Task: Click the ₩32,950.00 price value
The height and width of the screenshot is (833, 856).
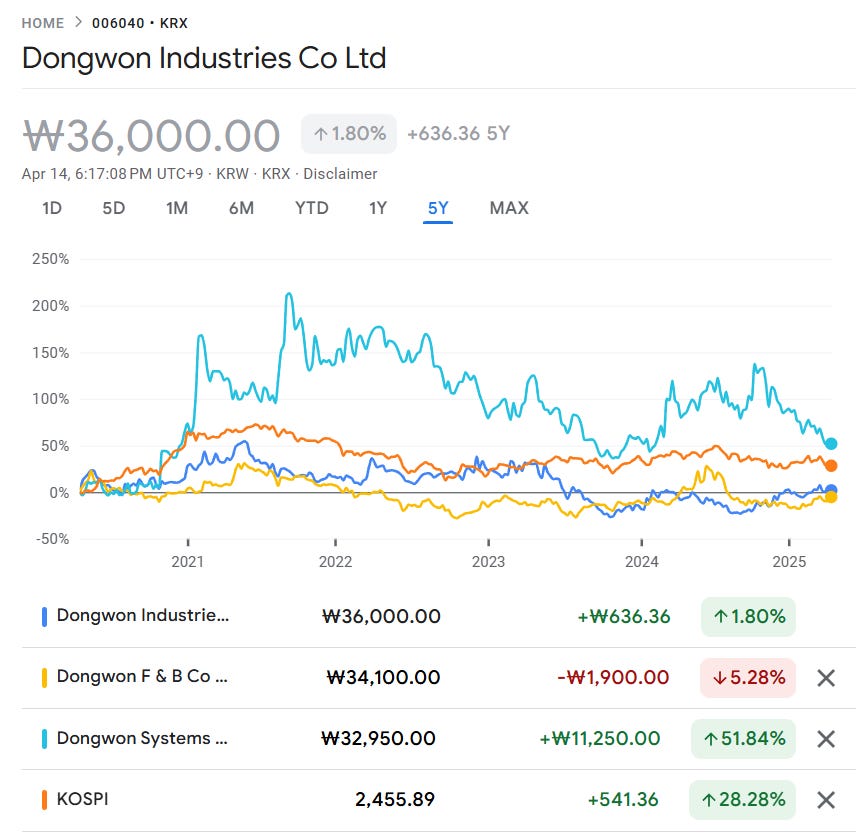Action: (x=378, y=739)
